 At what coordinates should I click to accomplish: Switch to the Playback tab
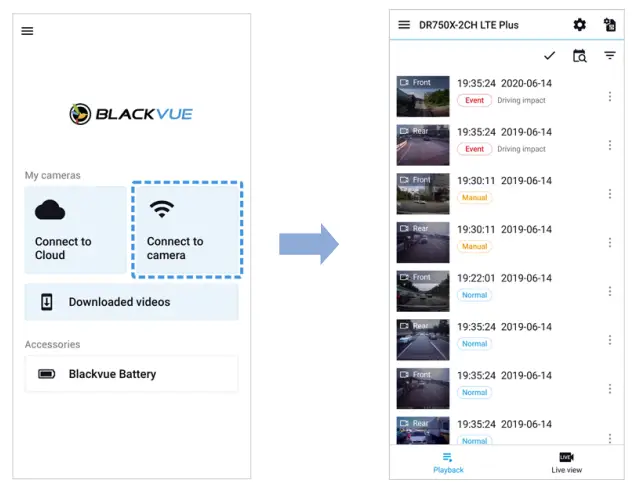pos(448,462)
